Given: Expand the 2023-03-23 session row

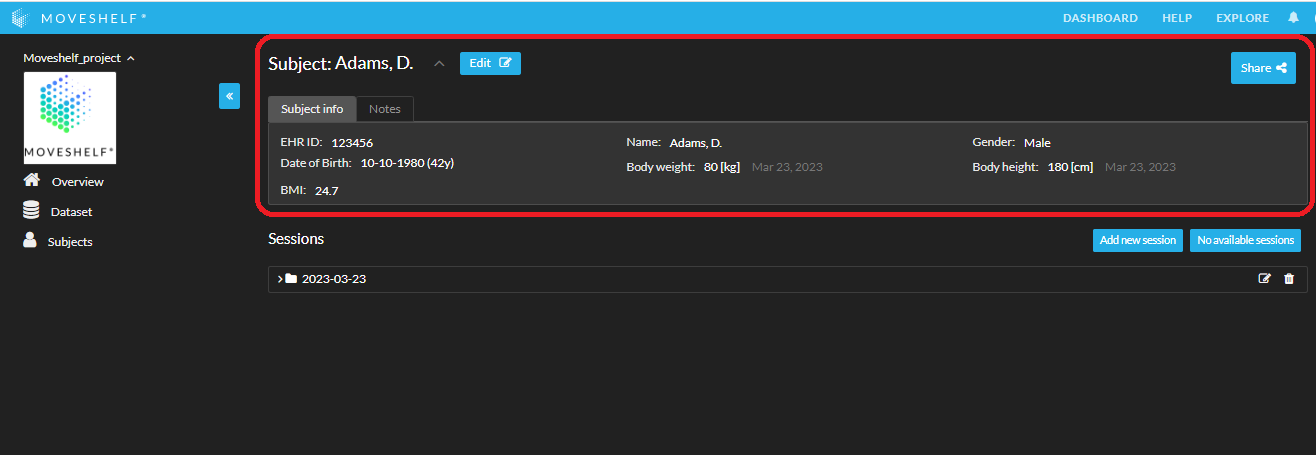Looking at the screenshot, I should click(x=280, y=279).
